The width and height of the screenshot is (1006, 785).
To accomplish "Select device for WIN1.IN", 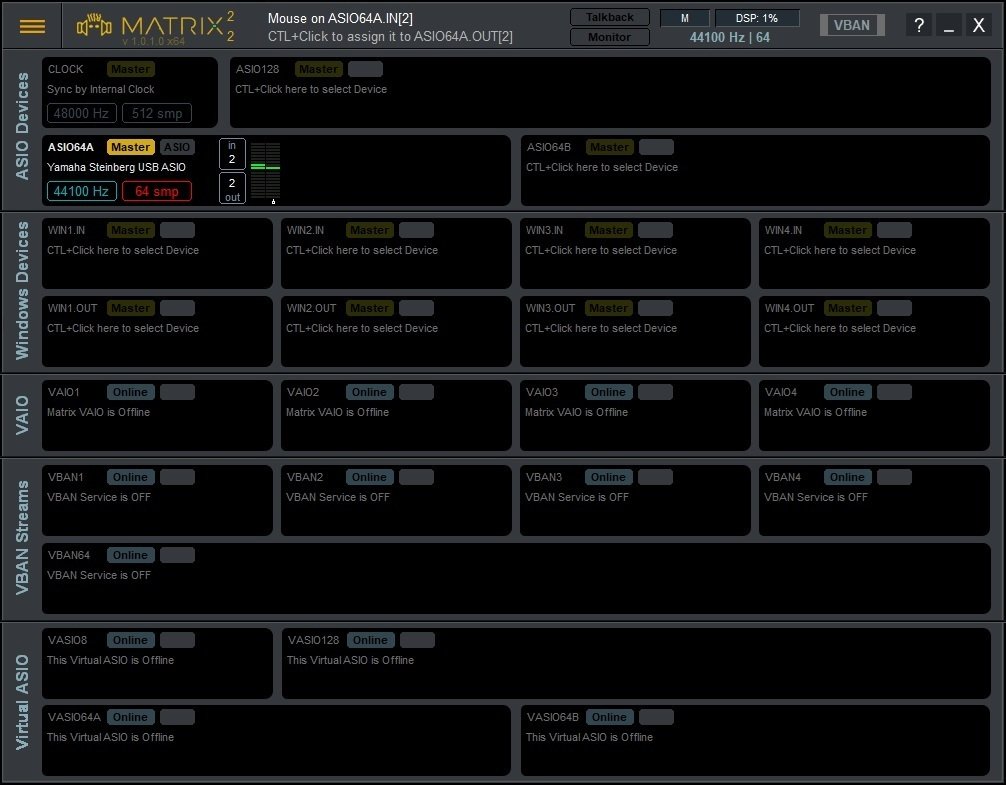I will 123,250.
